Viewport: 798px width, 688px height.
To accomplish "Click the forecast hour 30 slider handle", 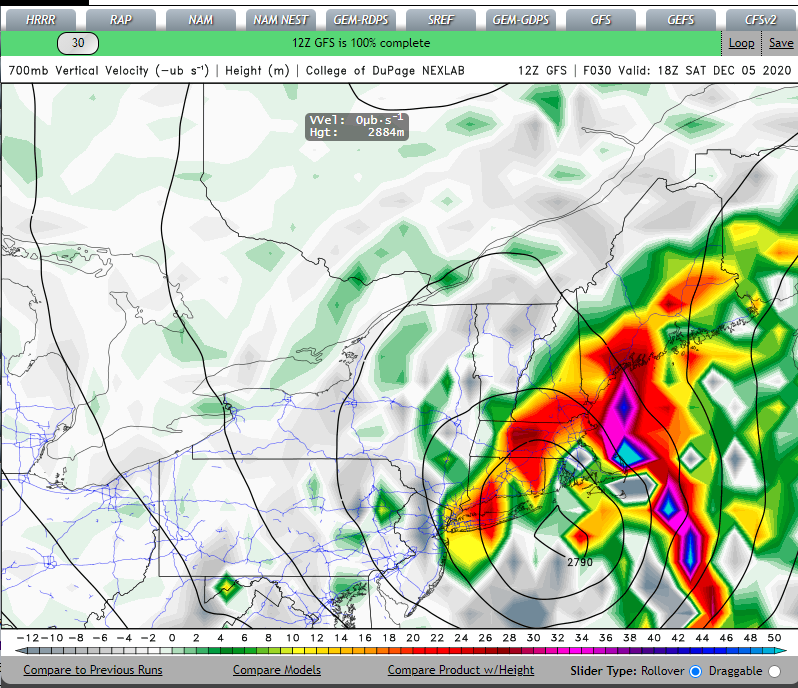I will [x=78, y=43].
